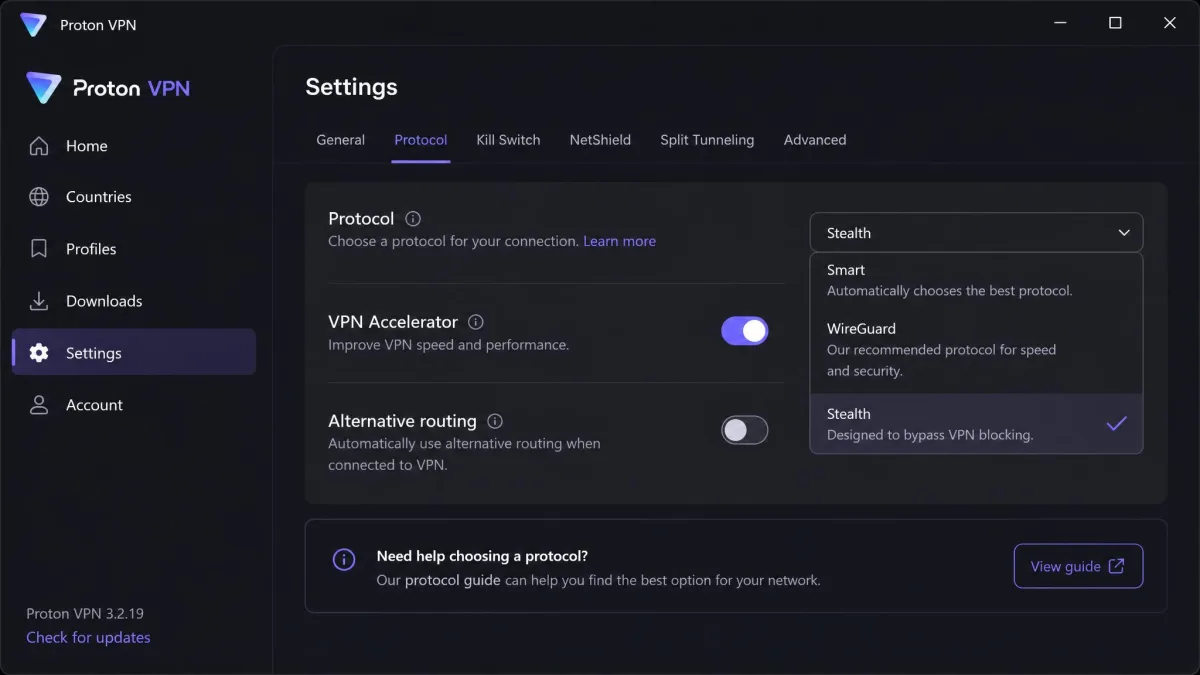Go to the Split Tunneling tab
Screen dimensions: 1200x675
click(x=707, y=140)
